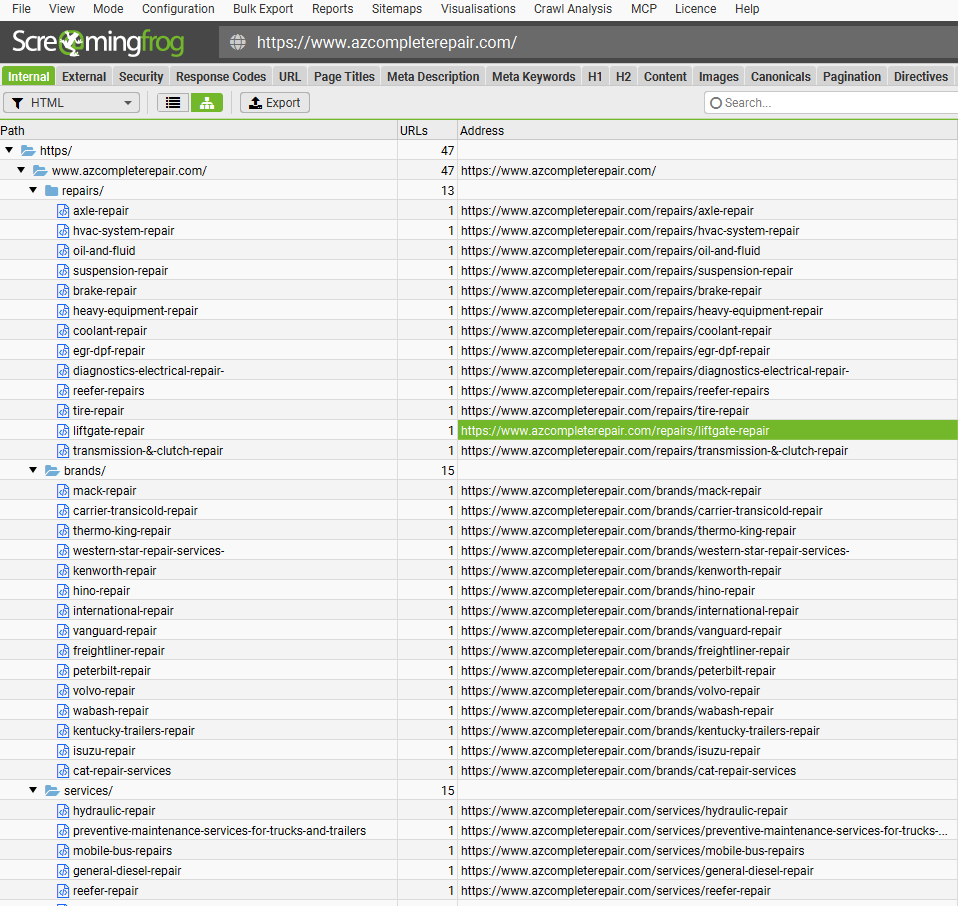
Task: Click the coolant-repair page icon
Action: tap(63, 331)
